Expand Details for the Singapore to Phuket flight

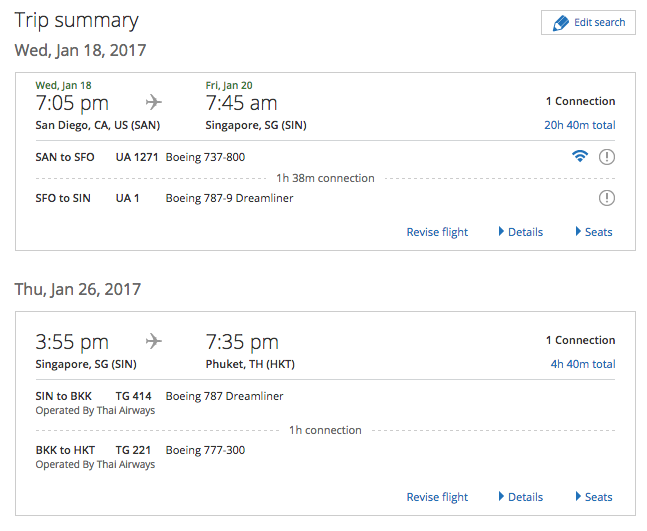(521, 497)
